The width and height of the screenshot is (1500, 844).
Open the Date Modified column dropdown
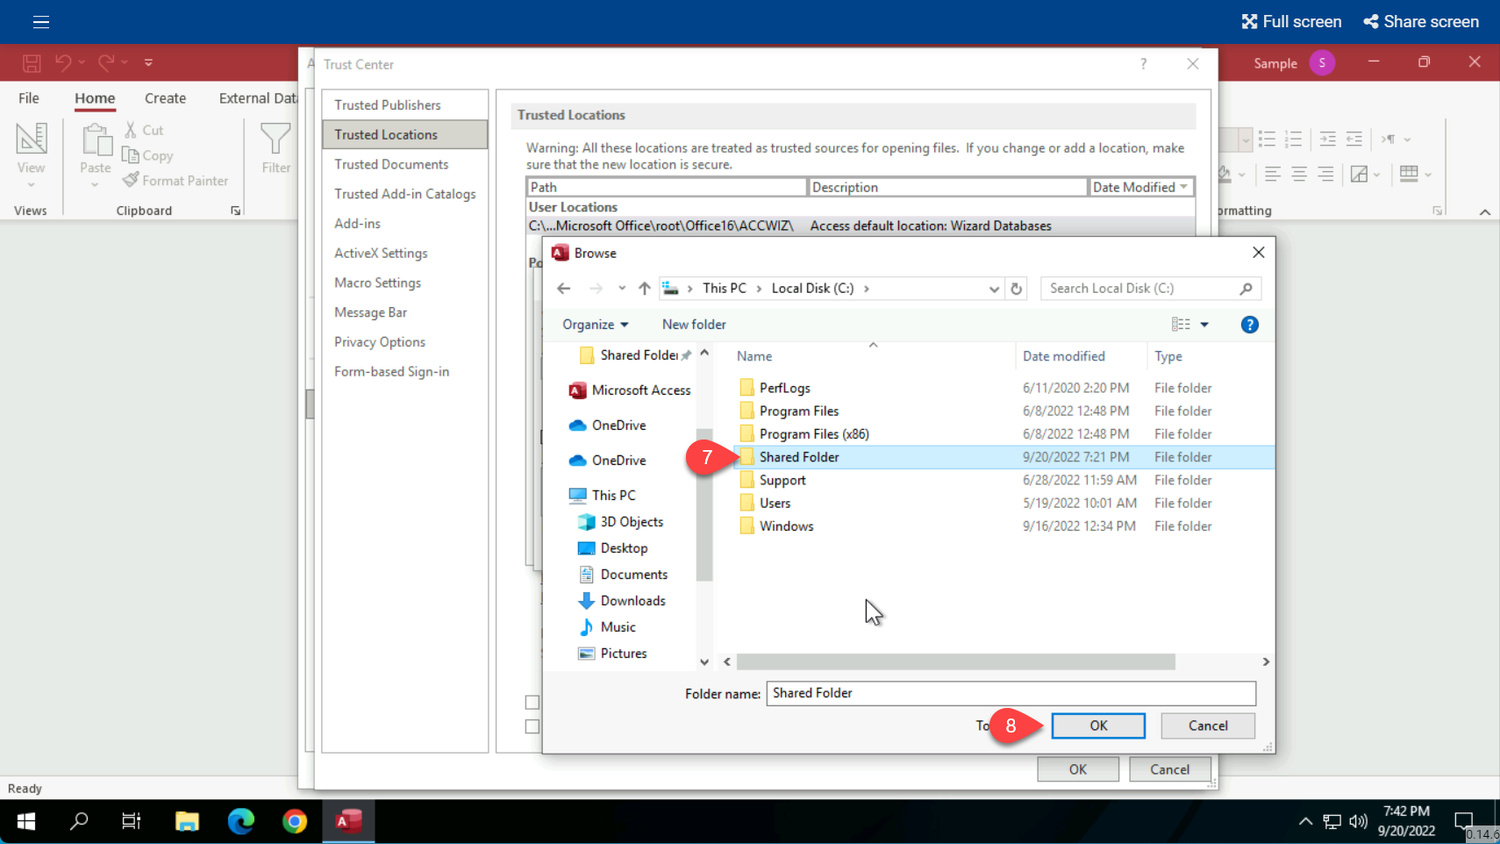click(x=1183, y=187)
